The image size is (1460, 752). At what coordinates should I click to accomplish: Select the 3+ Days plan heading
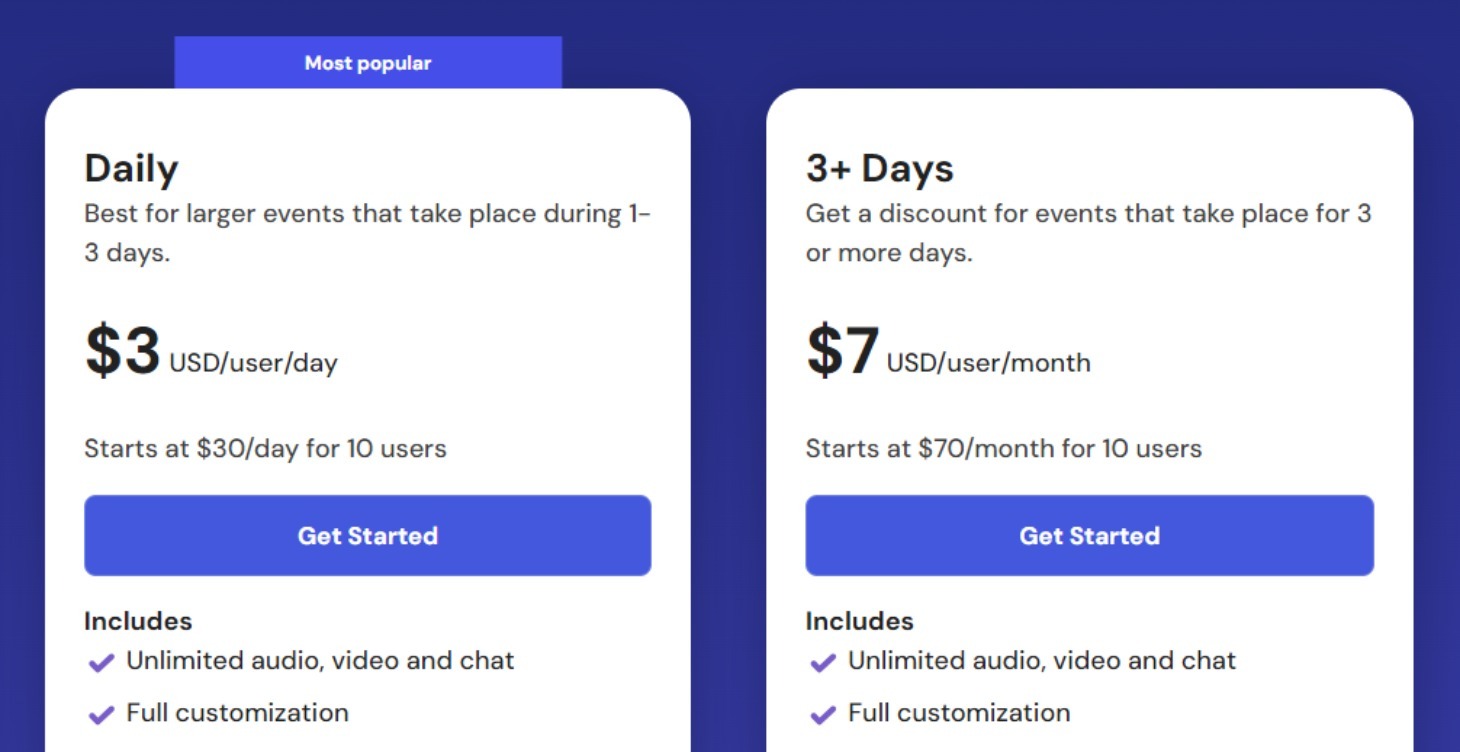[x=879, y=168]
